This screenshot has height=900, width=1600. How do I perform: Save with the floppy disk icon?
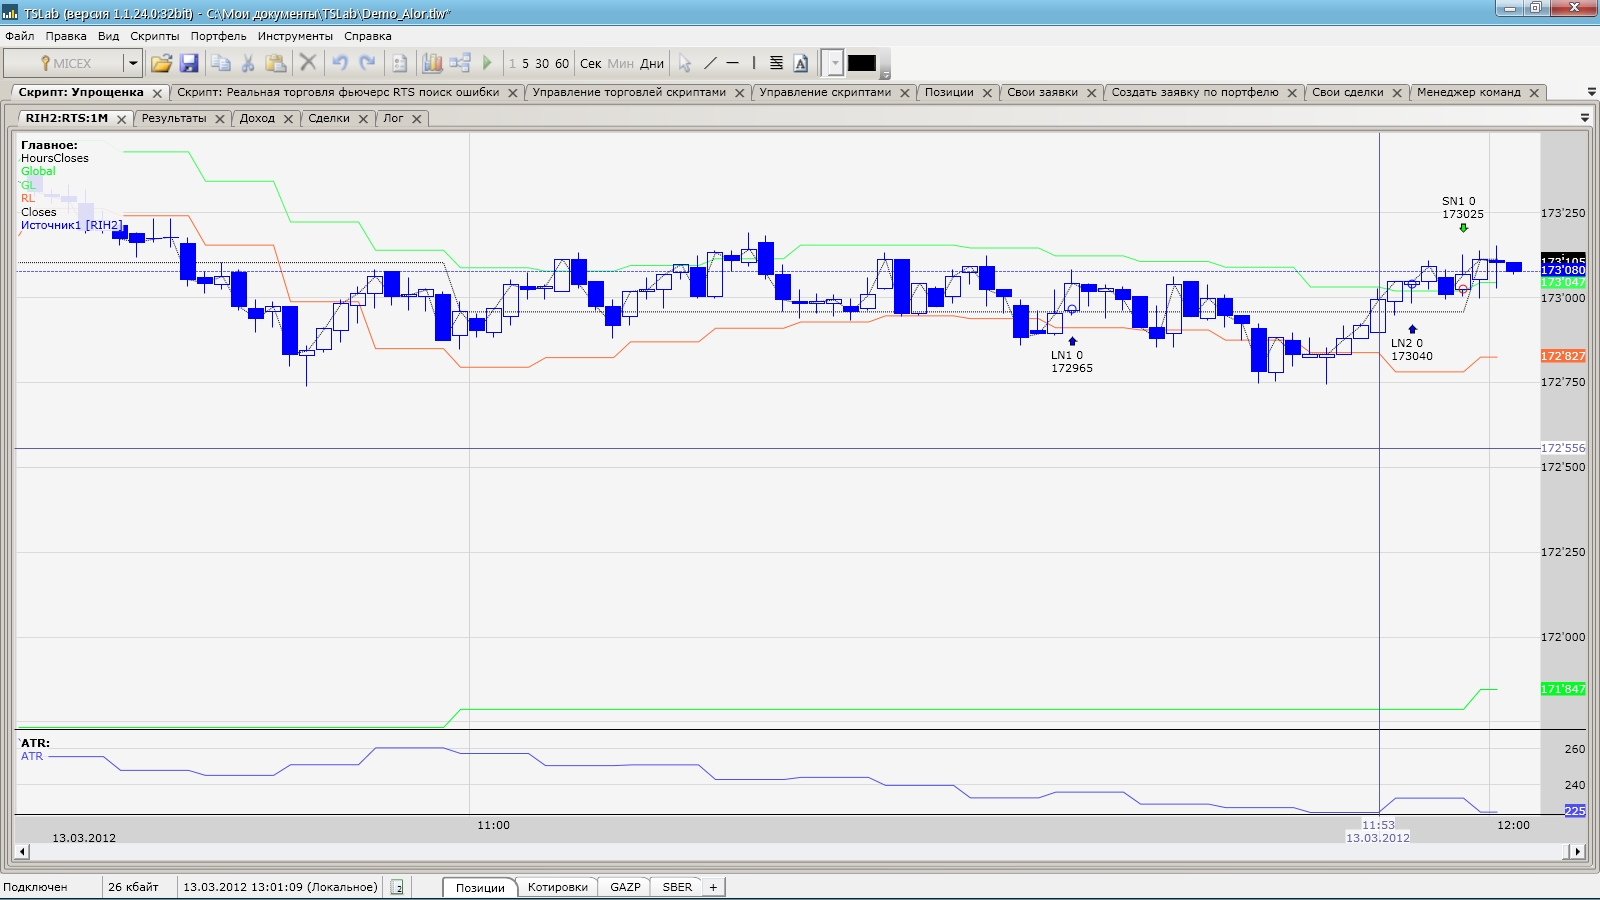(189, 63)
